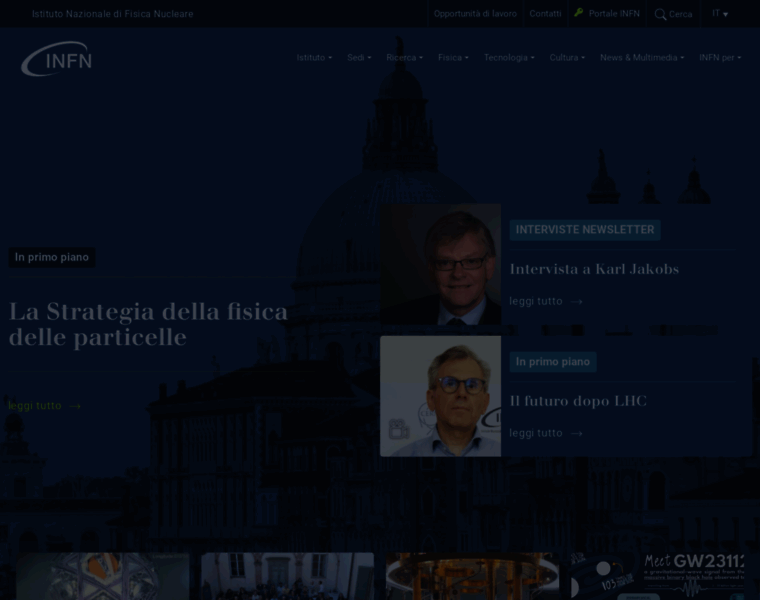Open headline La Strategia della fisica delle particelle
760x600 pixels.
(x=148, y=324)
